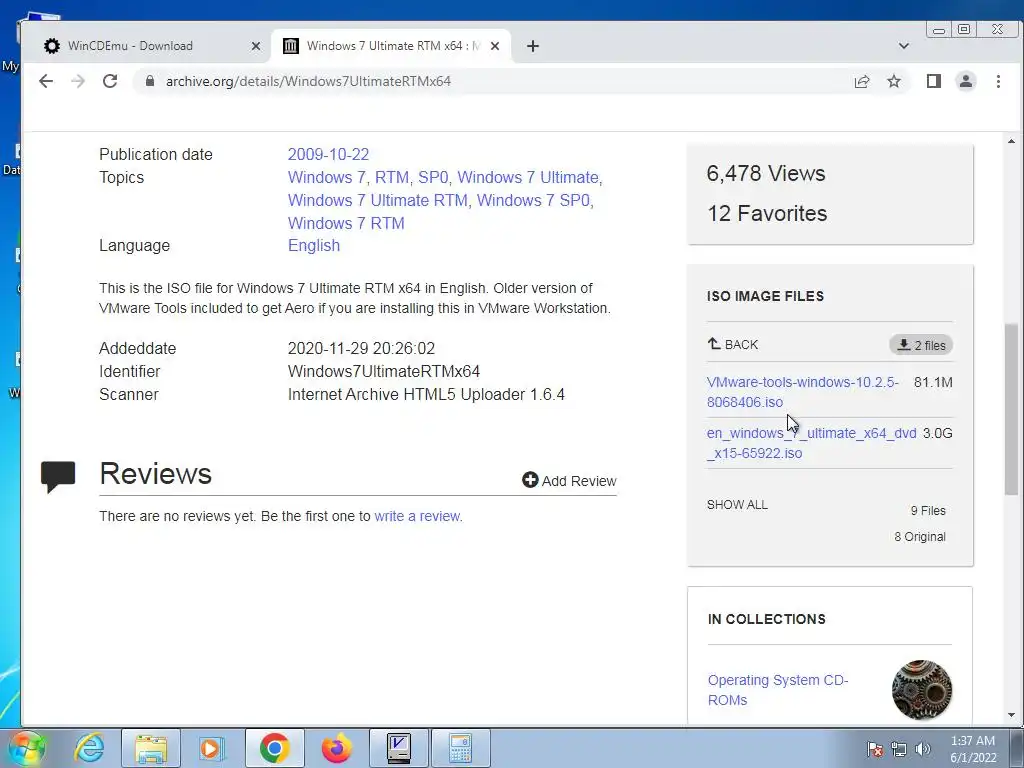Download en_windows_7_ultimate_x64_dvd iso
The width and height of the screenshot is (1024, 768).
click(811, 443)
